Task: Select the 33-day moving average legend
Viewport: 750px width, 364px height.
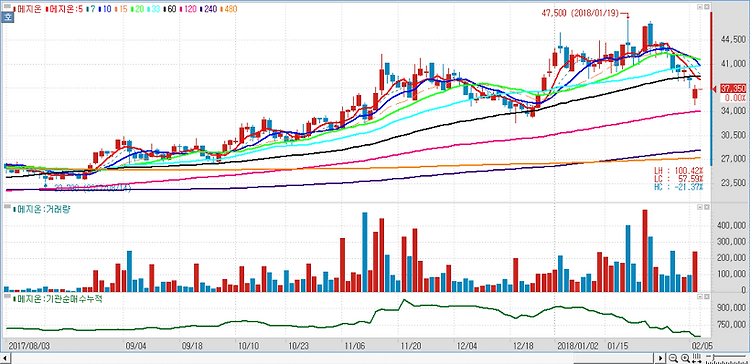Action: (x=153, y=9)
